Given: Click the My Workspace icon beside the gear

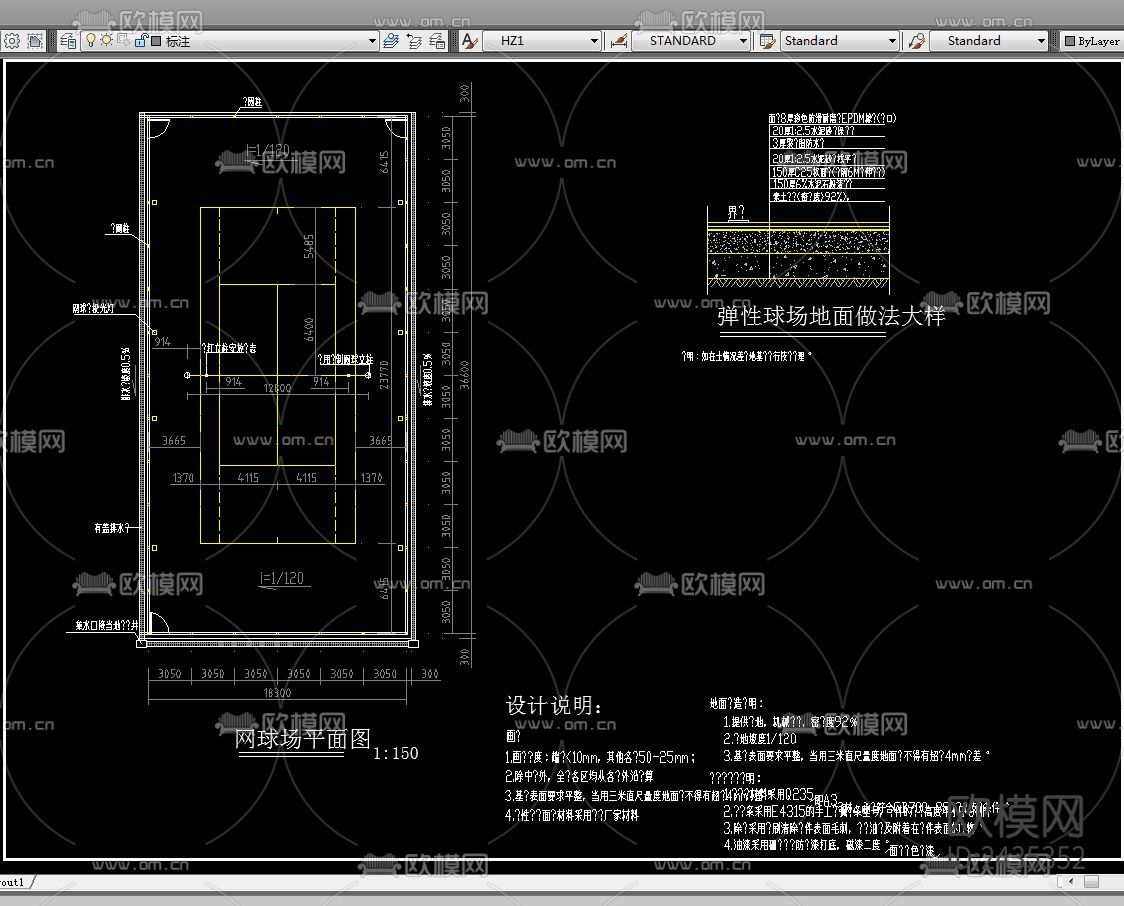Looking at the screenshot, I should point(34,41).
